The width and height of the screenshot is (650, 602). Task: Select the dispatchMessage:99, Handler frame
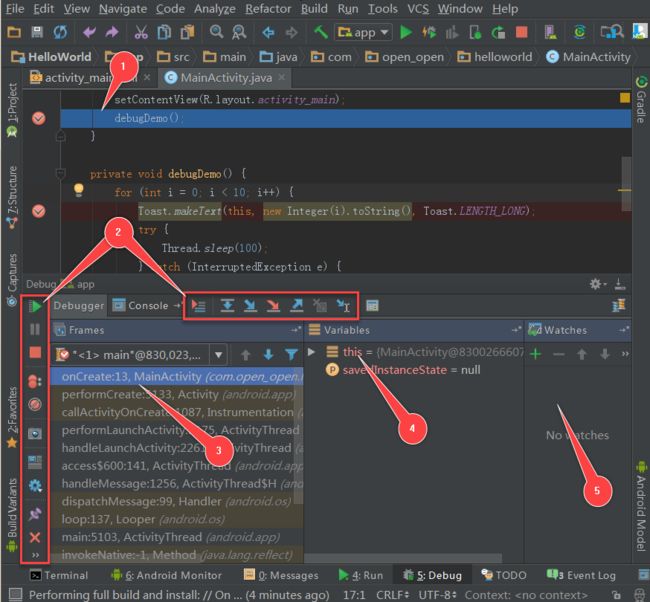(177, 501)
